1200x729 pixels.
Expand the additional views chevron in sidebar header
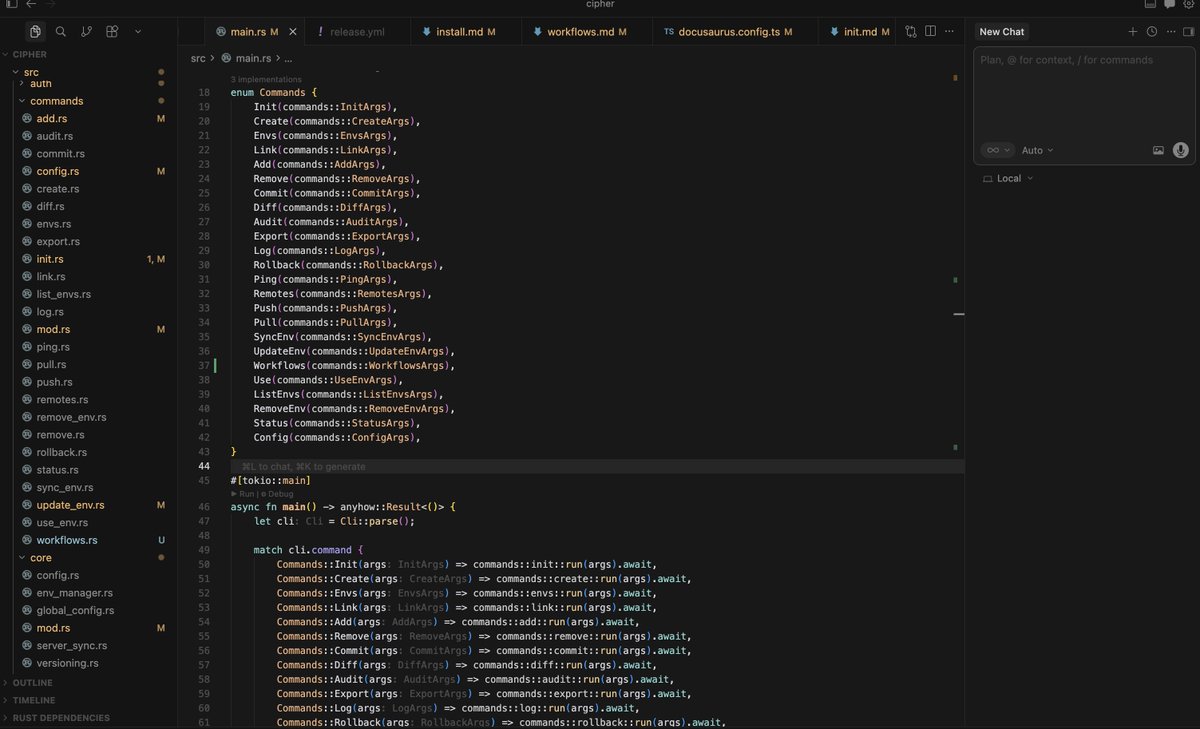[138, 32]
